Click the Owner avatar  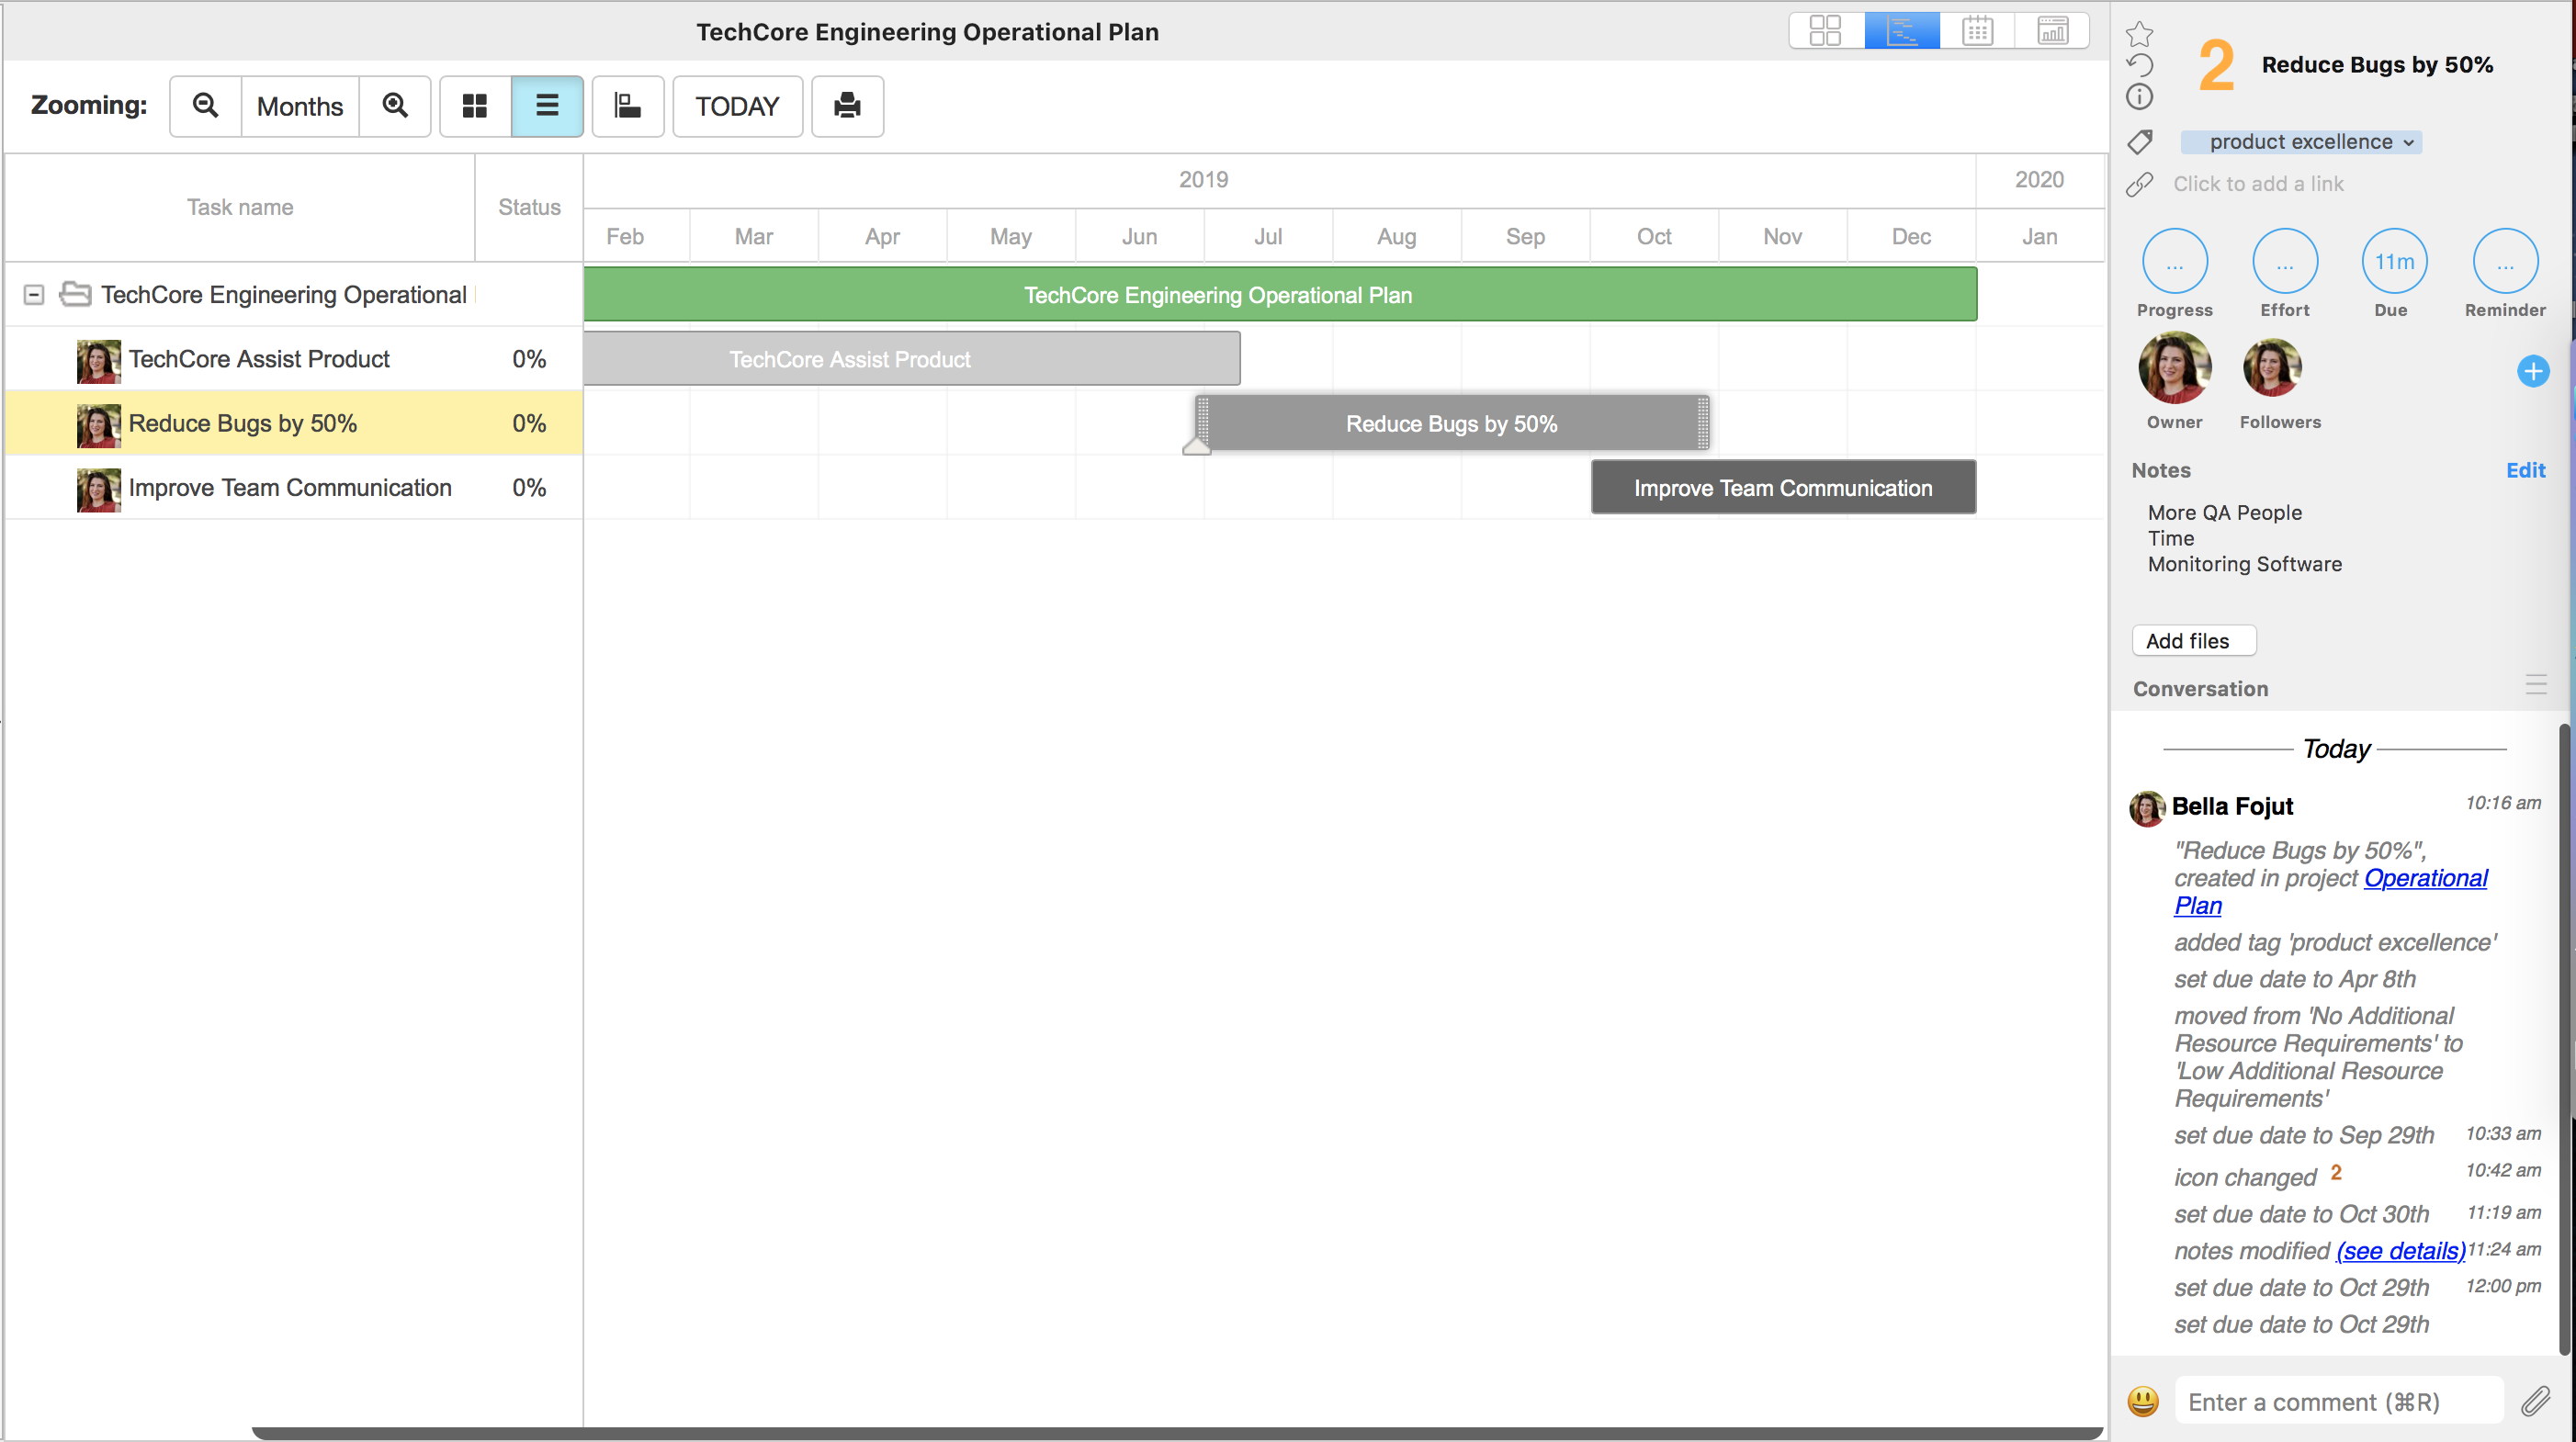tap(2175, 368)
